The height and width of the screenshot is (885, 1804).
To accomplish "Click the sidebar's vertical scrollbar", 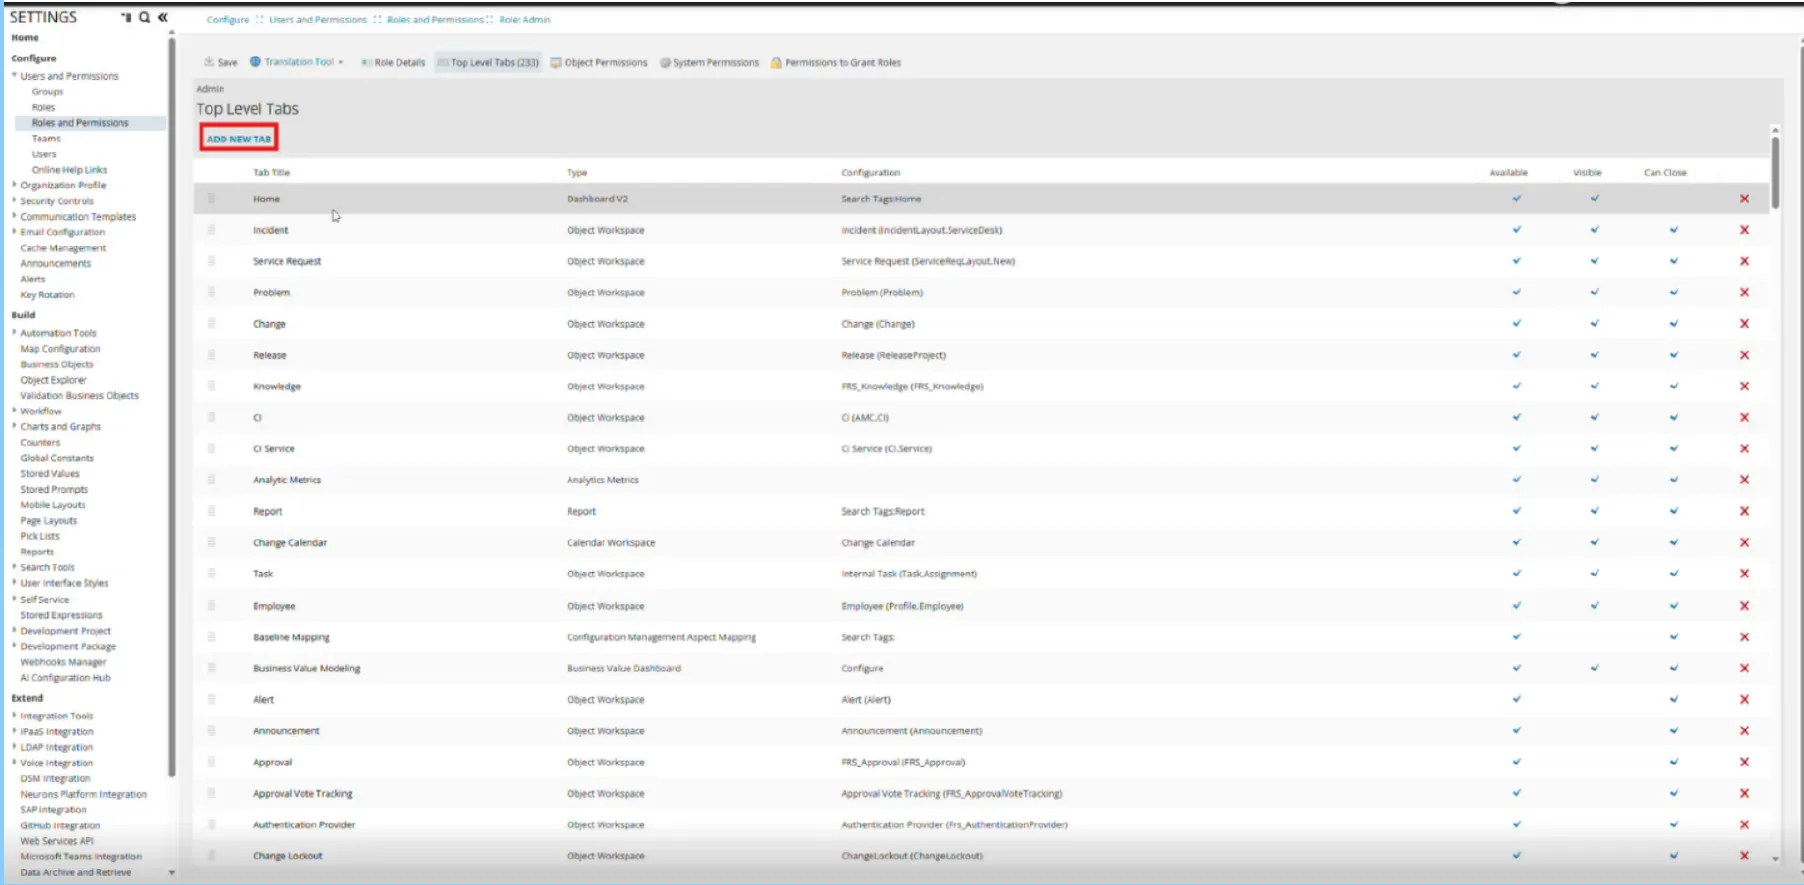I will pos(172,407).
